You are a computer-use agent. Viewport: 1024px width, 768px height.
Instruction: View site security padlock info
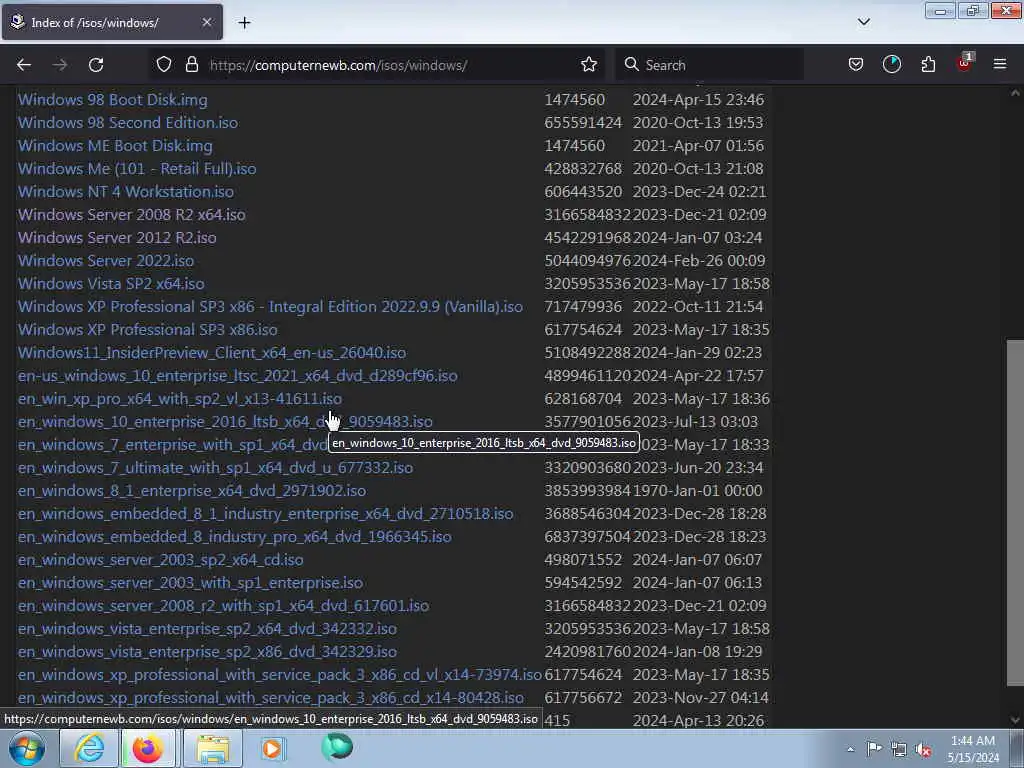(191, 65)
